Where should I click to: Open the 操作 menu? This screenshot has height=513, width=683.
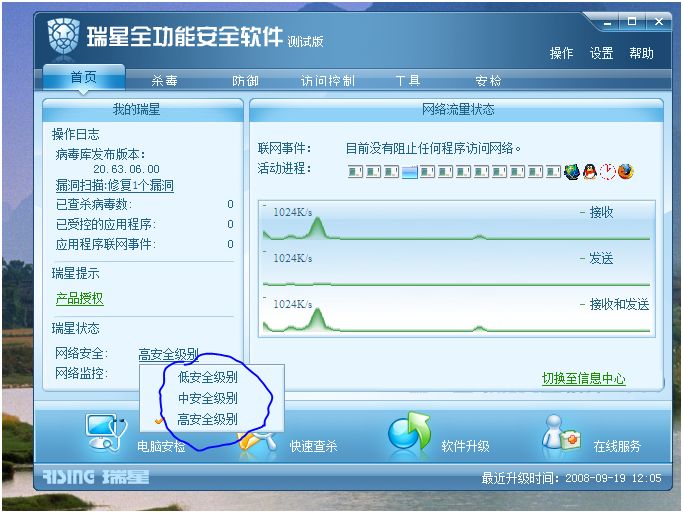[561, 53]
